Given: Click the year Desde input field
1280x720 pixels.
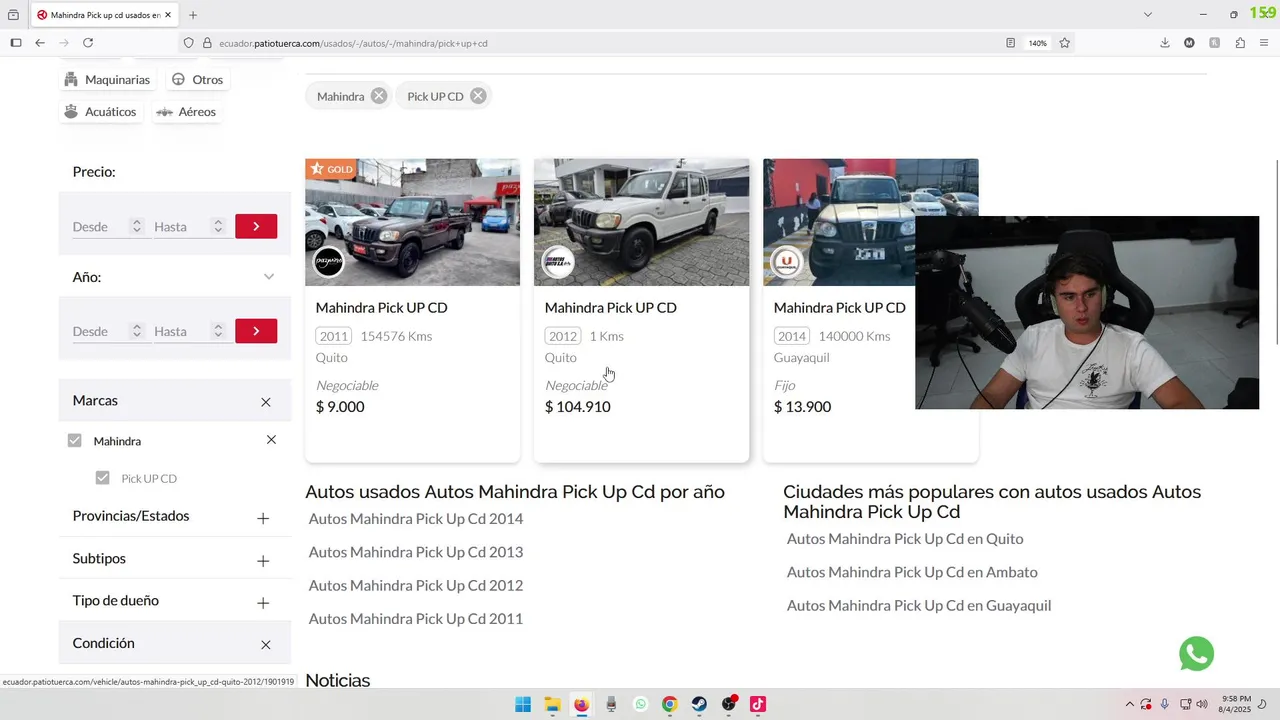Looking at the screenshot, I should point(100,331).
